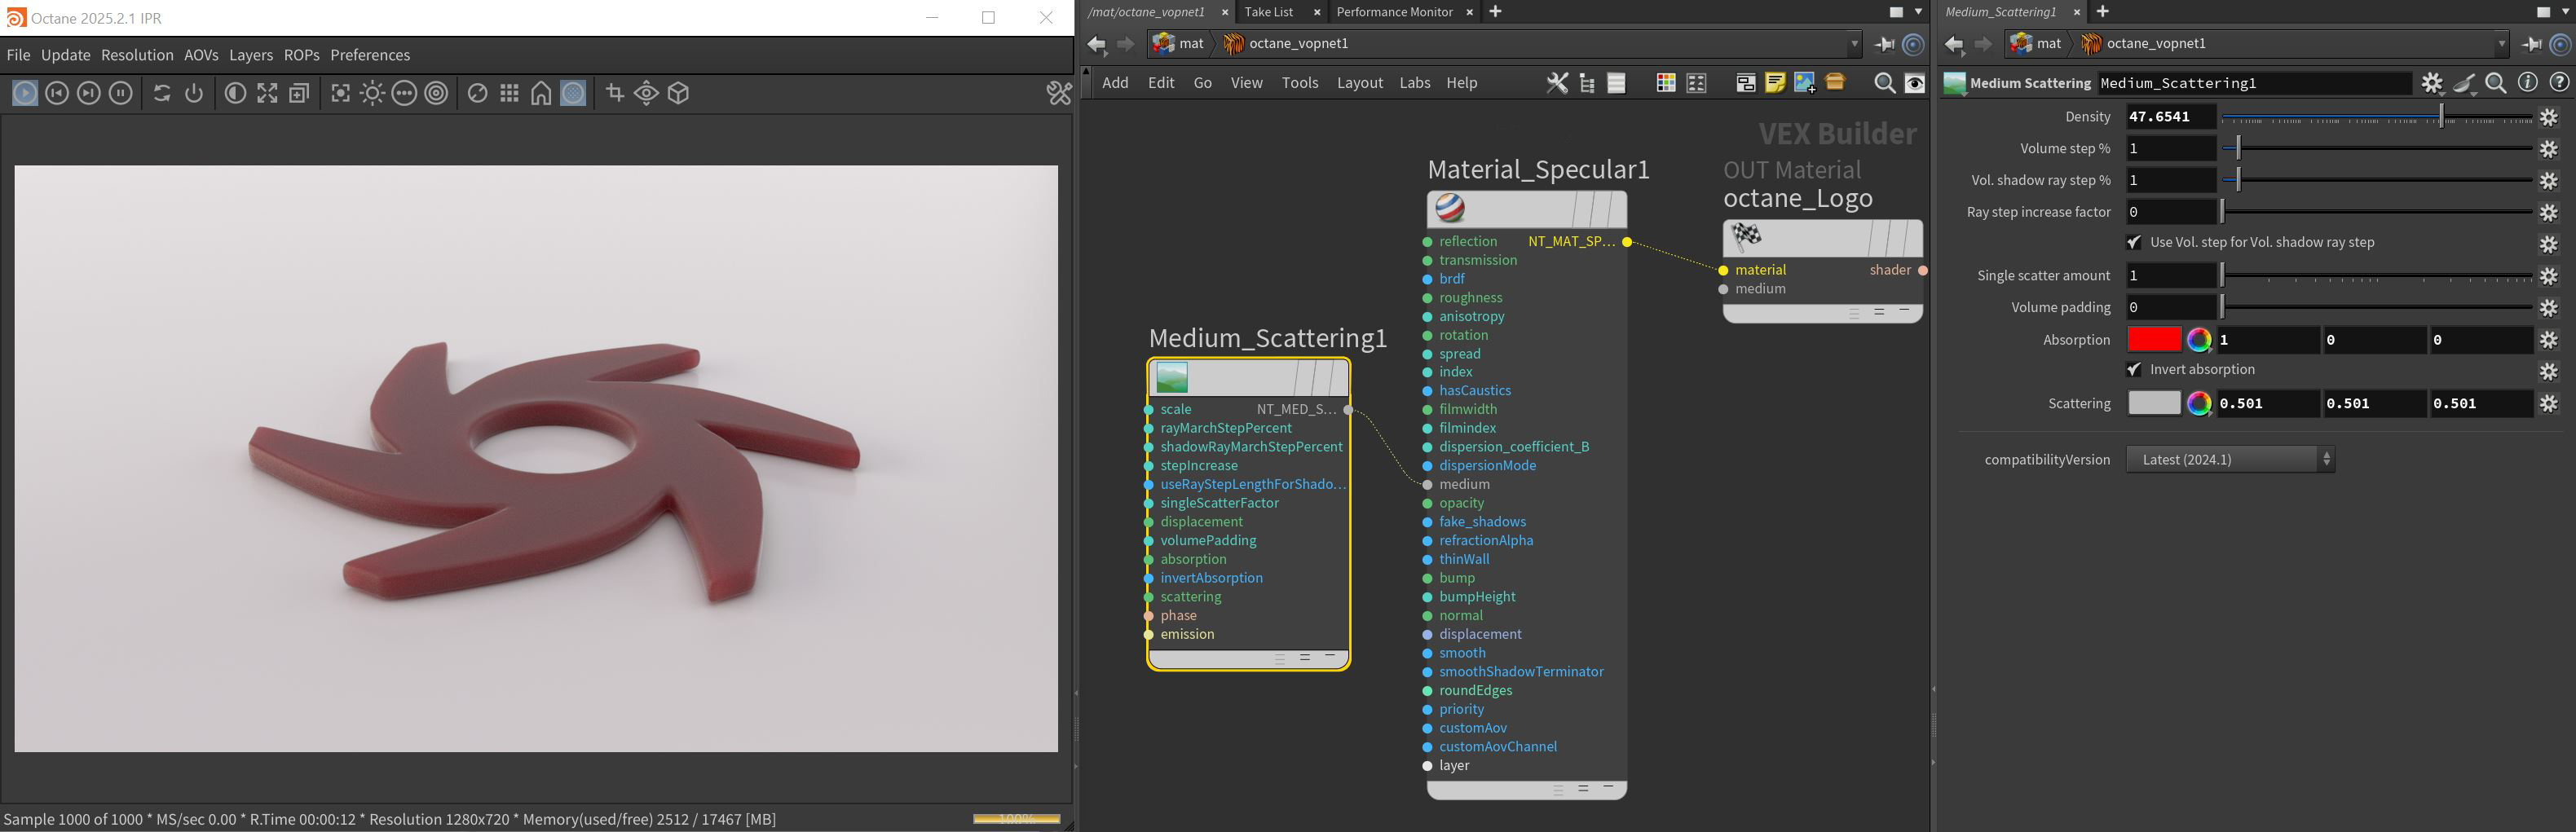Open the color picker wheel for Absorption
Screen dimensions: 2576x832
click(2198, 340)
